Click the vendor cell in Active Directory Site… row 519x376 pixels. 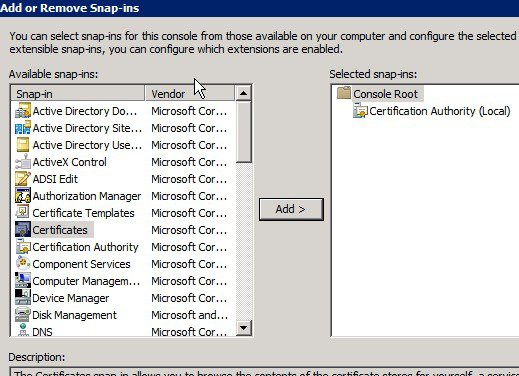point(189,128)
